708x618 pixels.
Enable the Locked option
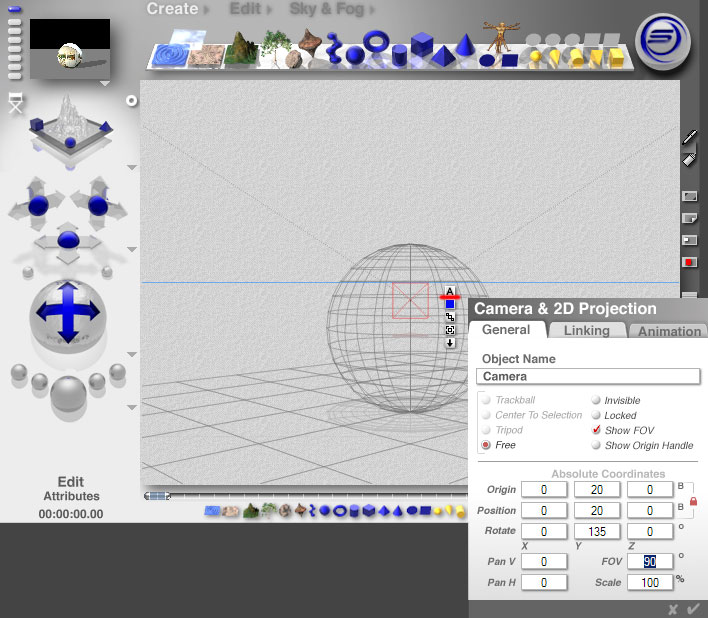pyautogui.click(x=597, y=415)
